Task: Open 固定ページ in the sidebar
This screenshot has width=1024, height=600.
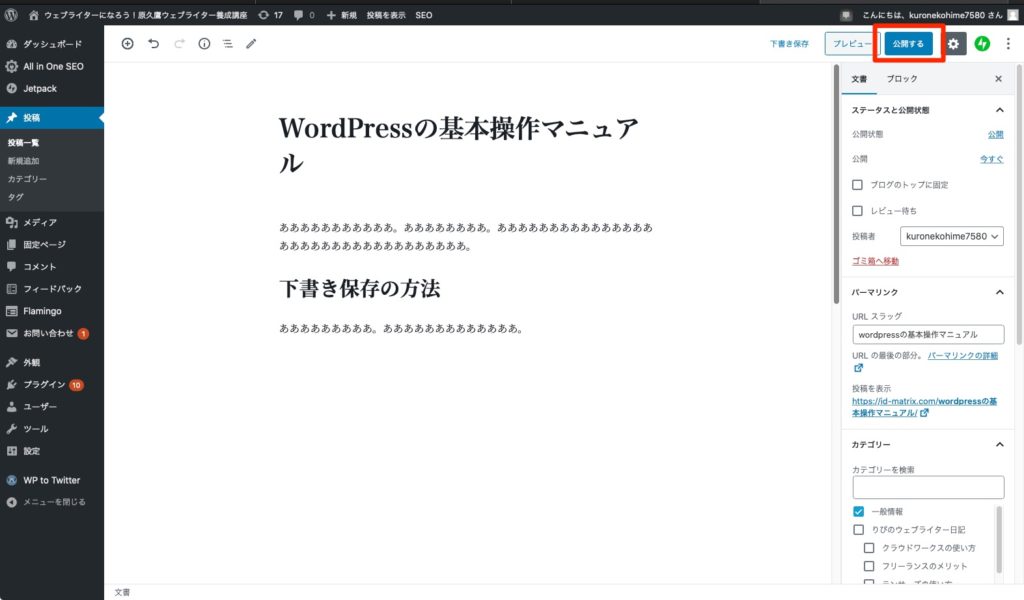Action: click(x=52, y=244)
